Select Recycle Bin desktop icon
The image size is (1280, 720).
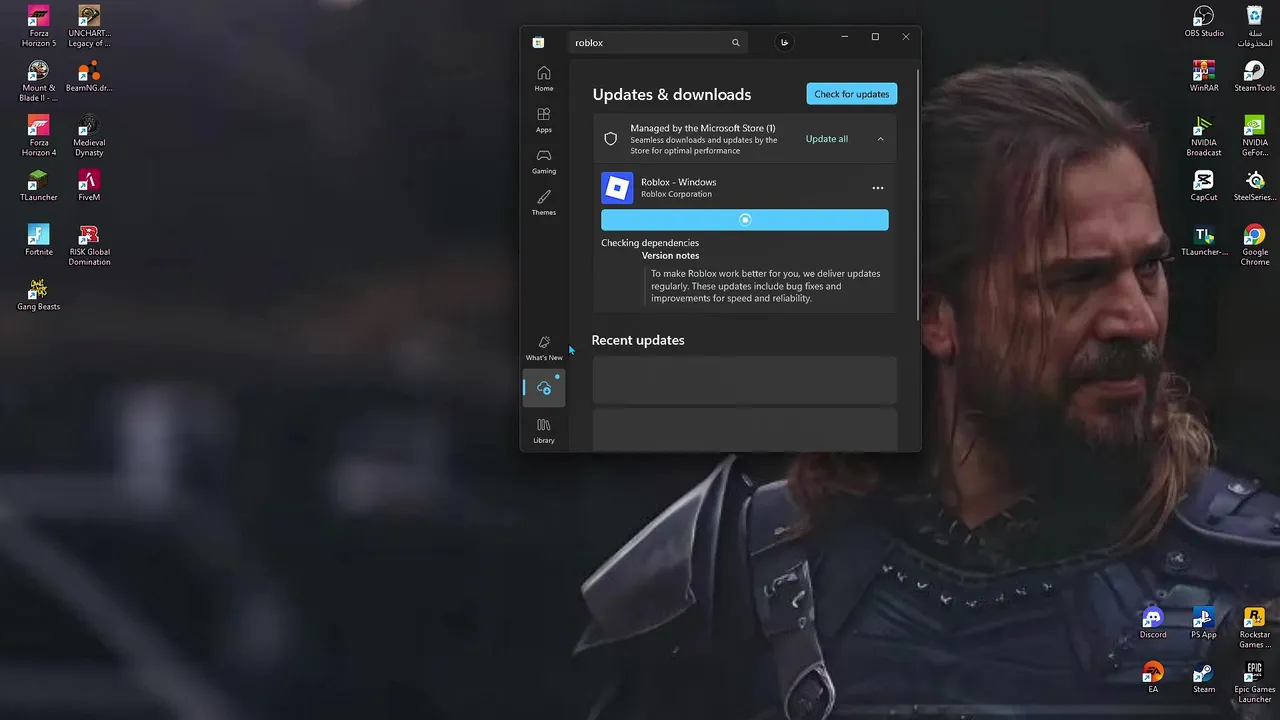click(x=1255, y=27)
